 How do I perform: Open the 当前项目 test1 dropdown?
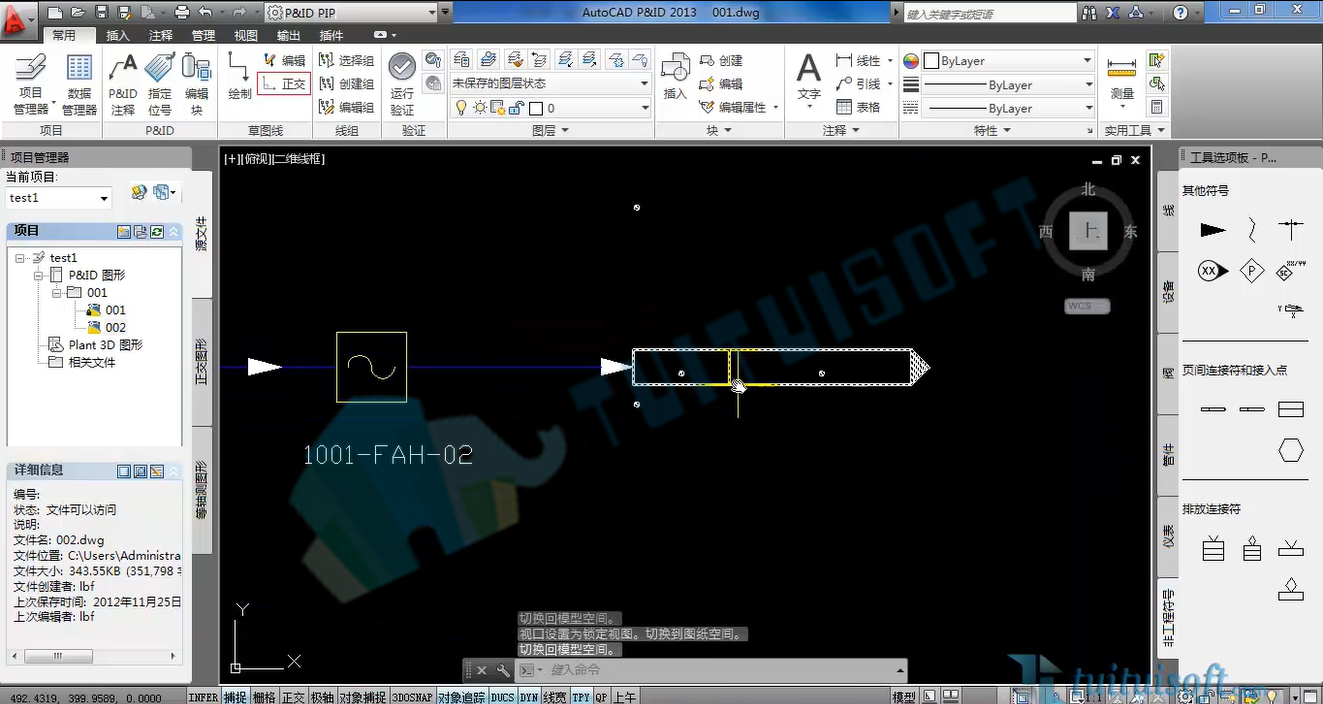point(57,198)
